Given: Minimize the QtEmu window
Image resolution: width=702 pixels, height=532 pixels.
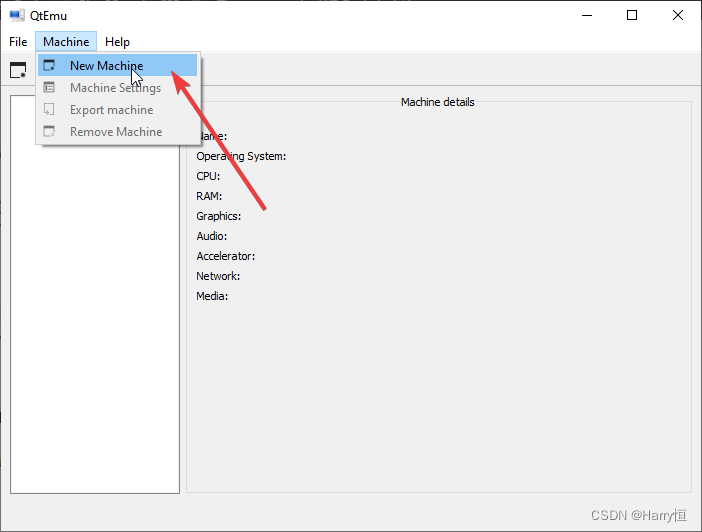Looking at the screenshot, I should (587, 15).
